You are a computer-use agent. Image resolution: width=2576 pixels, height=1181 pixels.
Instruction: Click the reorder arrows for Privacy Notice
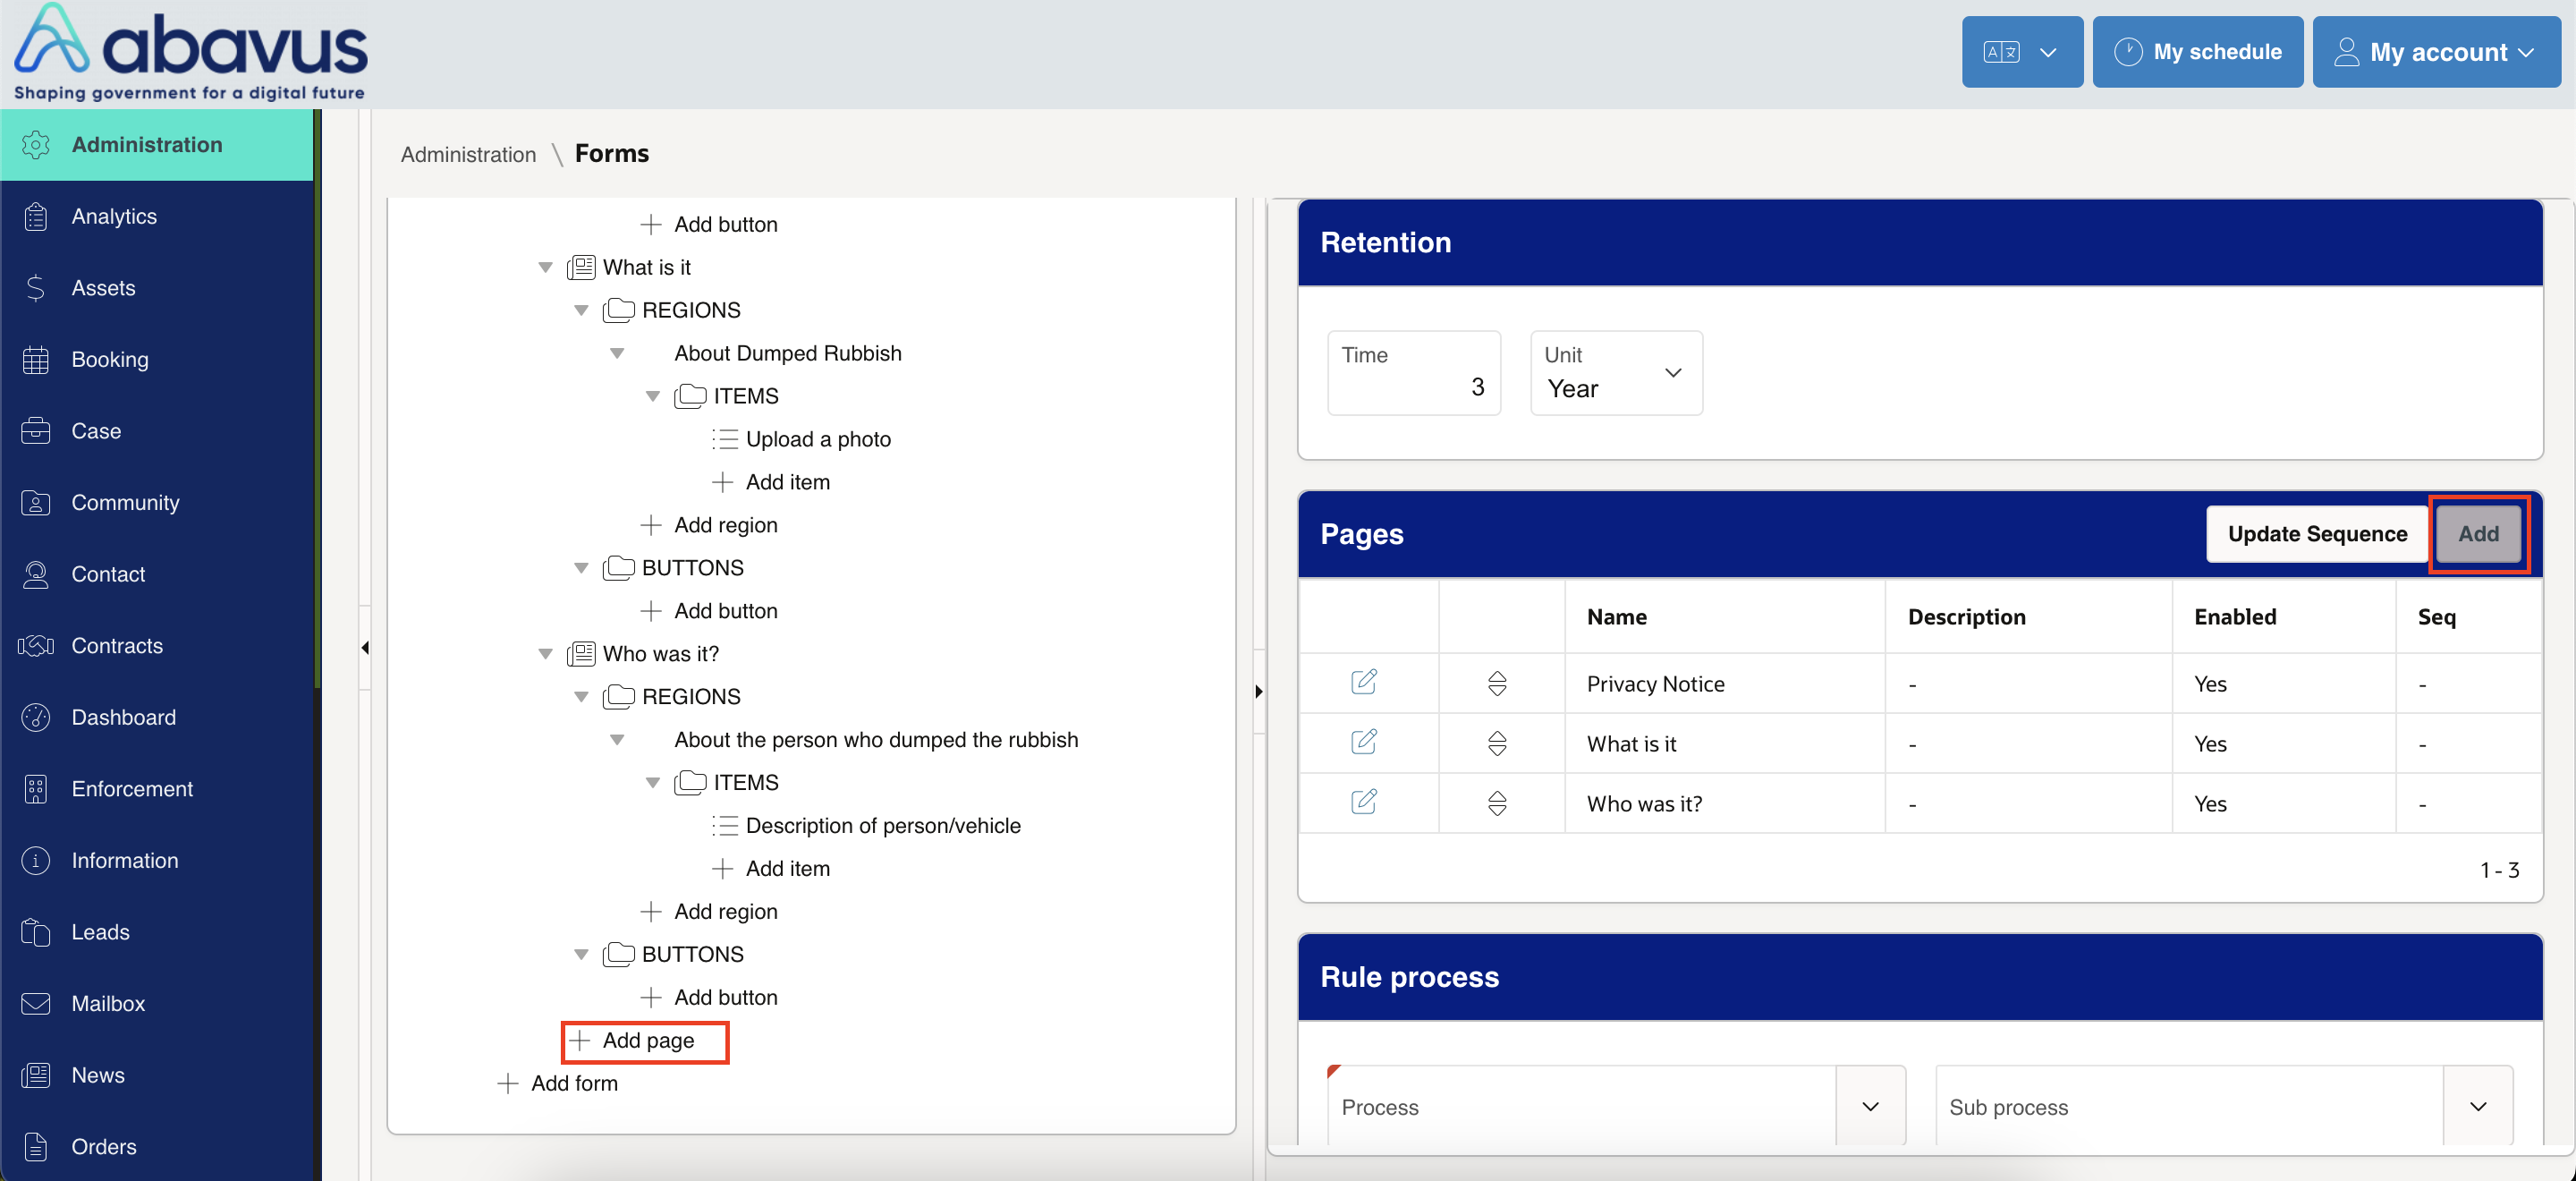point(1497,684)
